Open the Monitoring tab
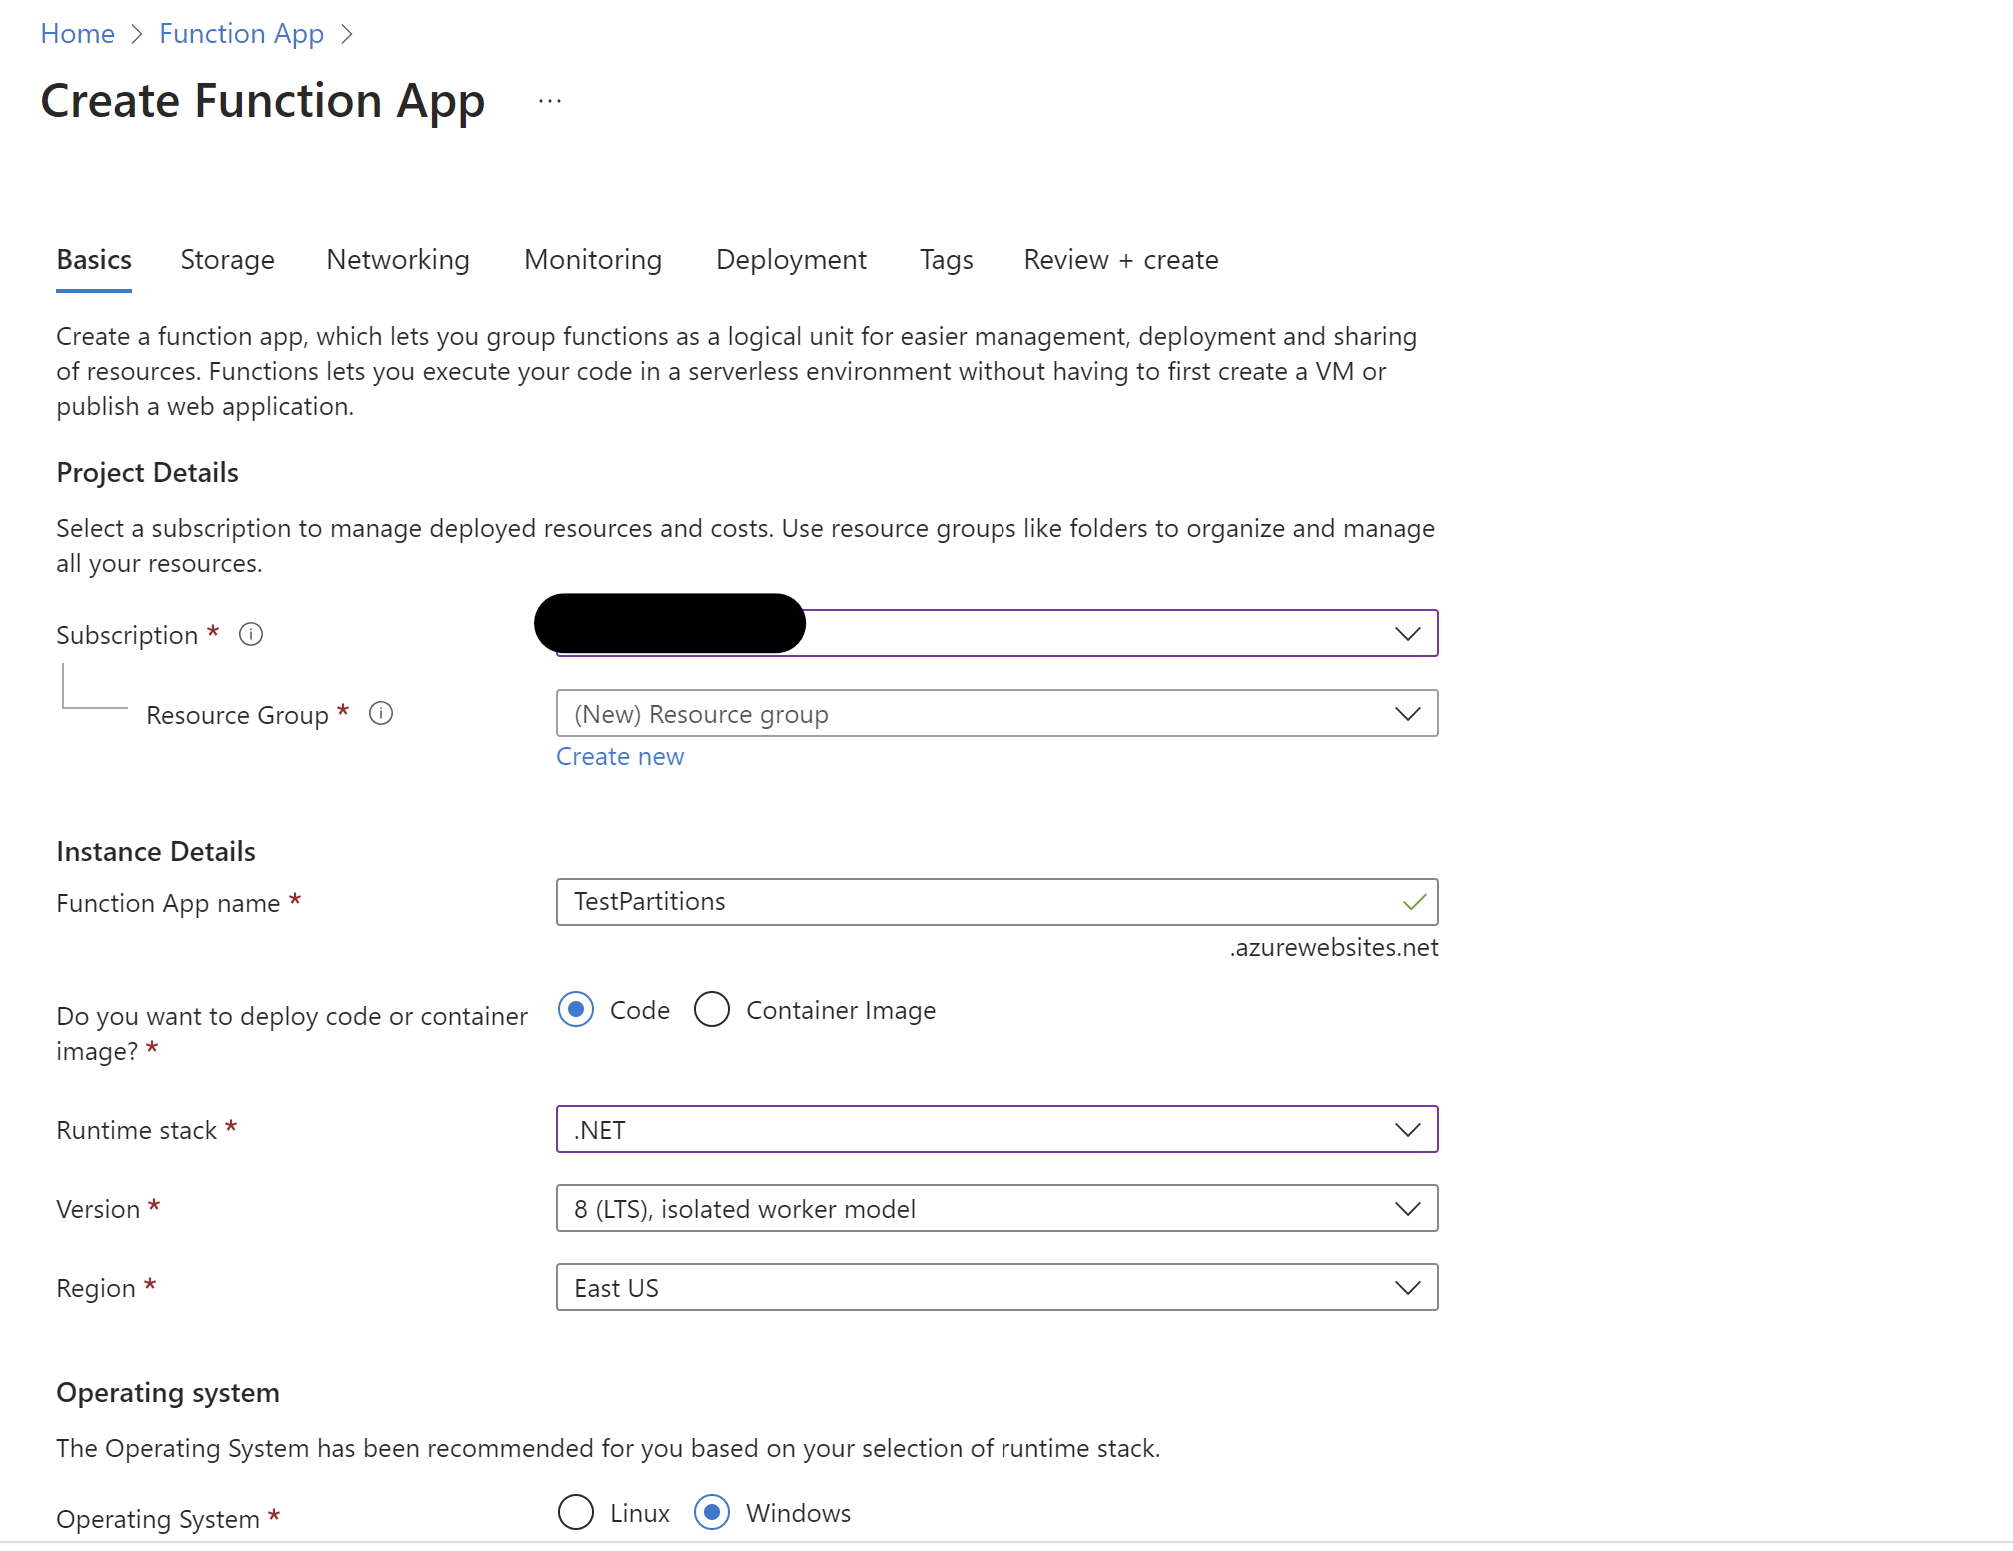 click(593, 260)
